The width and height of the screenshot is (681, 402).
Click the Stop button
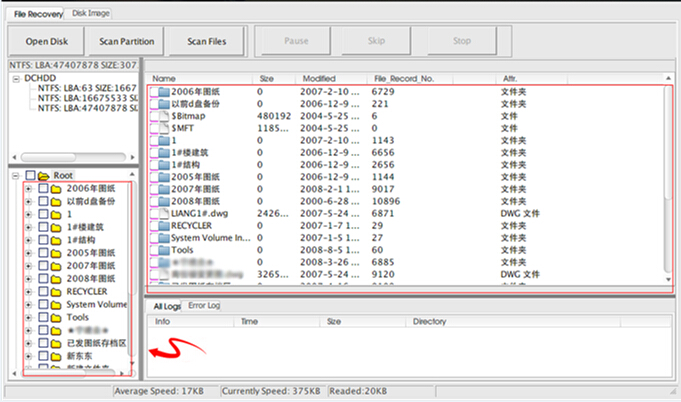(x=462, y=41)
